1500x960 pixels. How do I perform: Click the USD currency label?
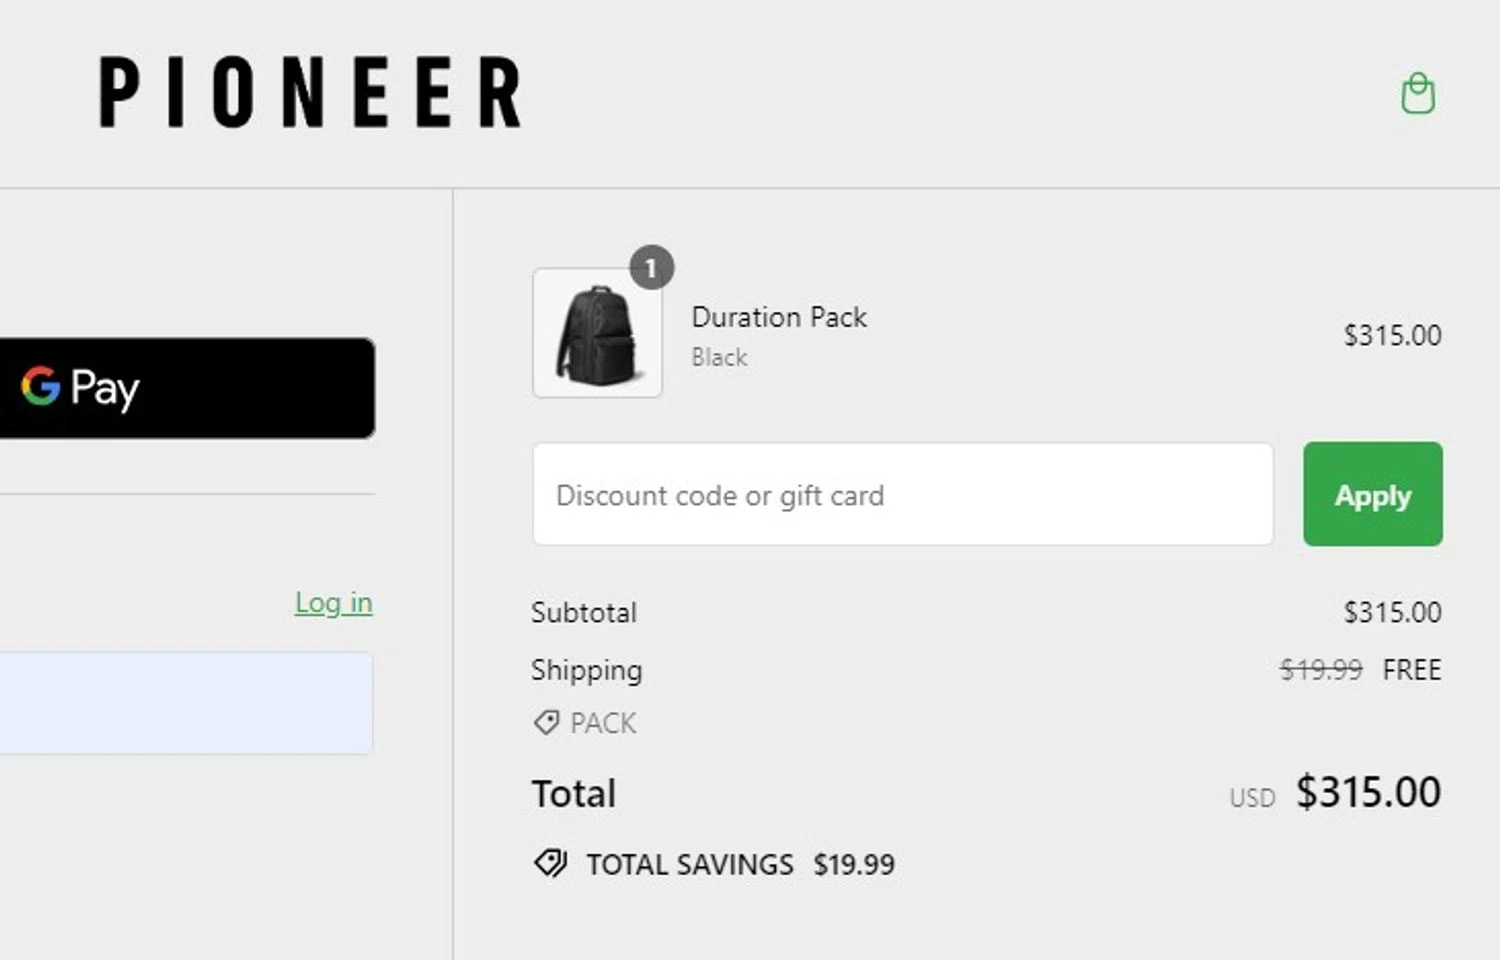pyautogui.click(x=1252, y=798)
